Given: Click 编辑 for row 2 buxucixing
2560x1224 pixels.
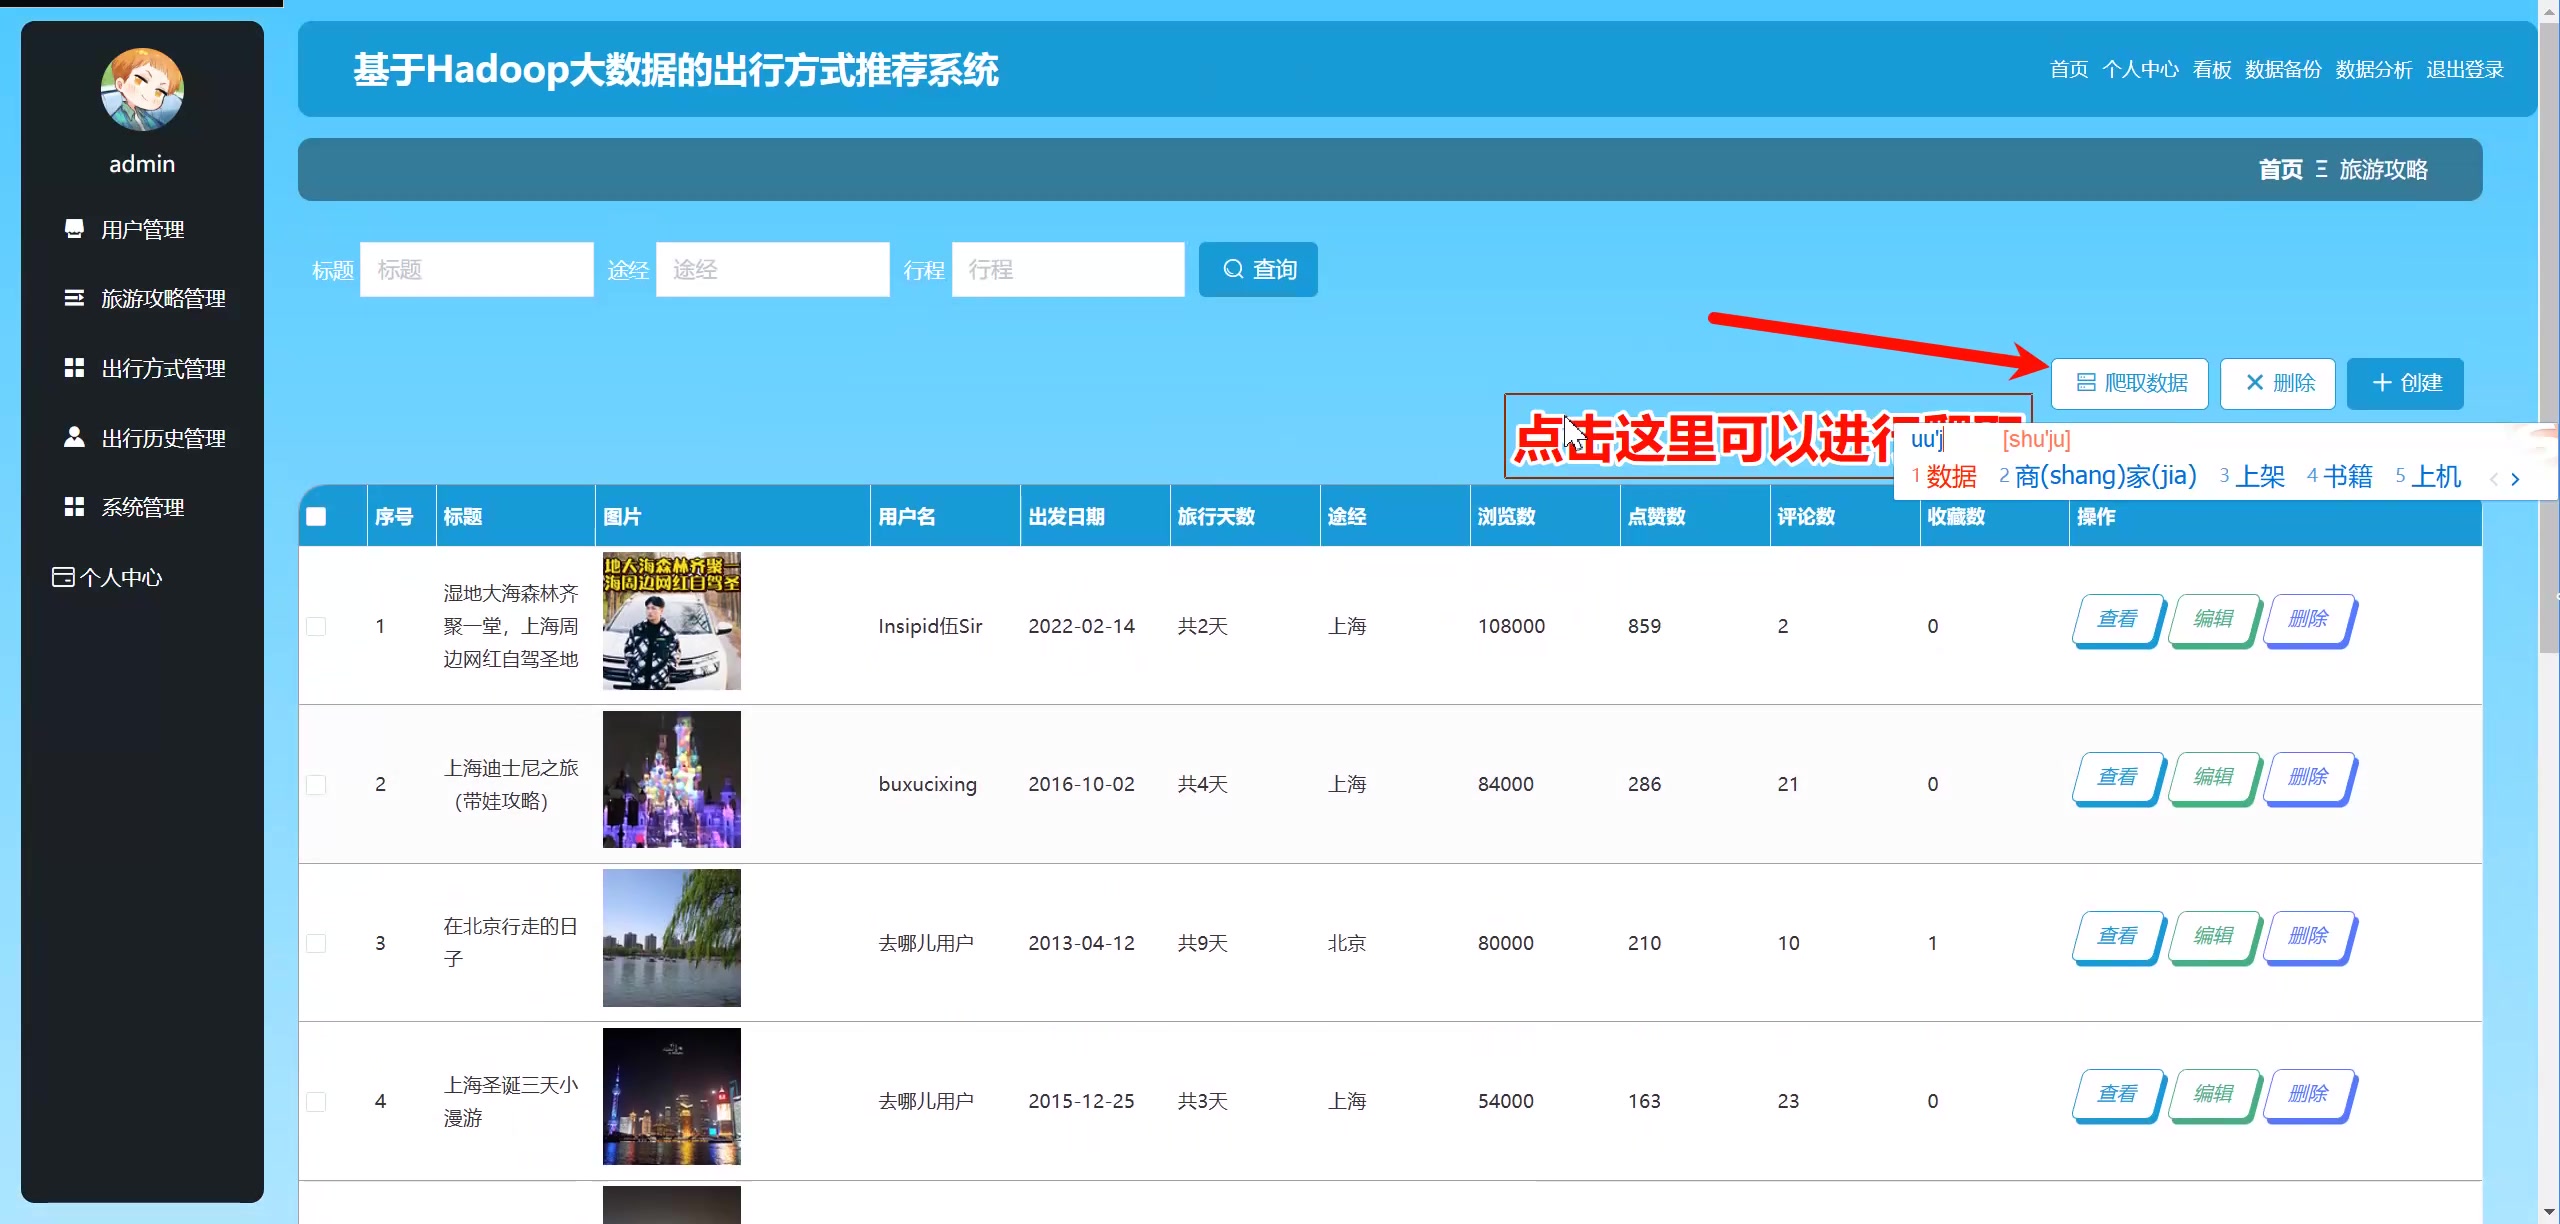Looking at the screenshot, I should (2213, 778).
